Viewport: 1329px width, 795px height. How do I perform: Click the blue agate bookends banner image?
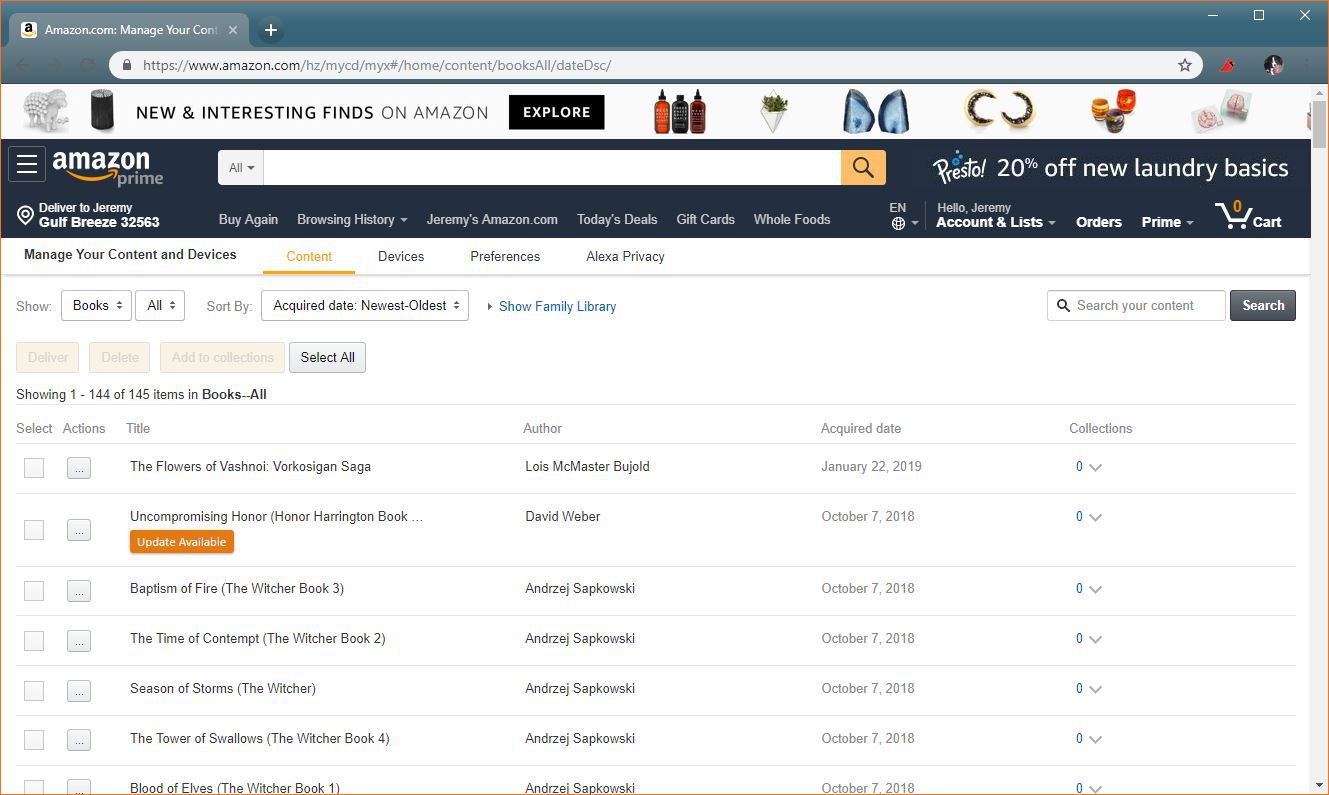coord(875,111)
